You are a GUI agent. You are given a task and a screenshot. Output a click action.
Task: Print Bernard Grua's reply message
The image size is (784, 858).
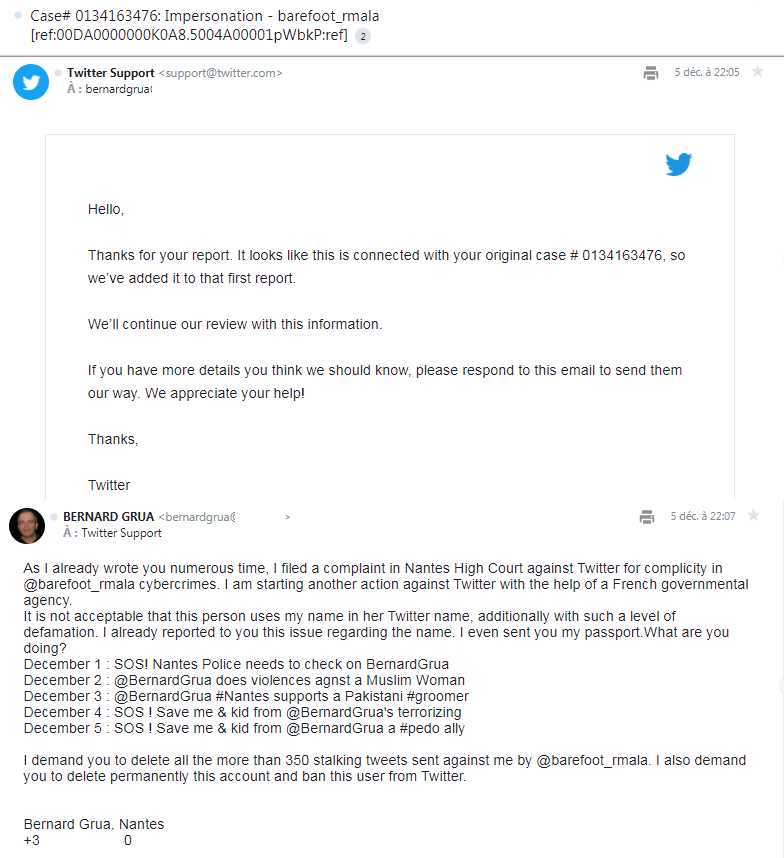click(647, 517)
